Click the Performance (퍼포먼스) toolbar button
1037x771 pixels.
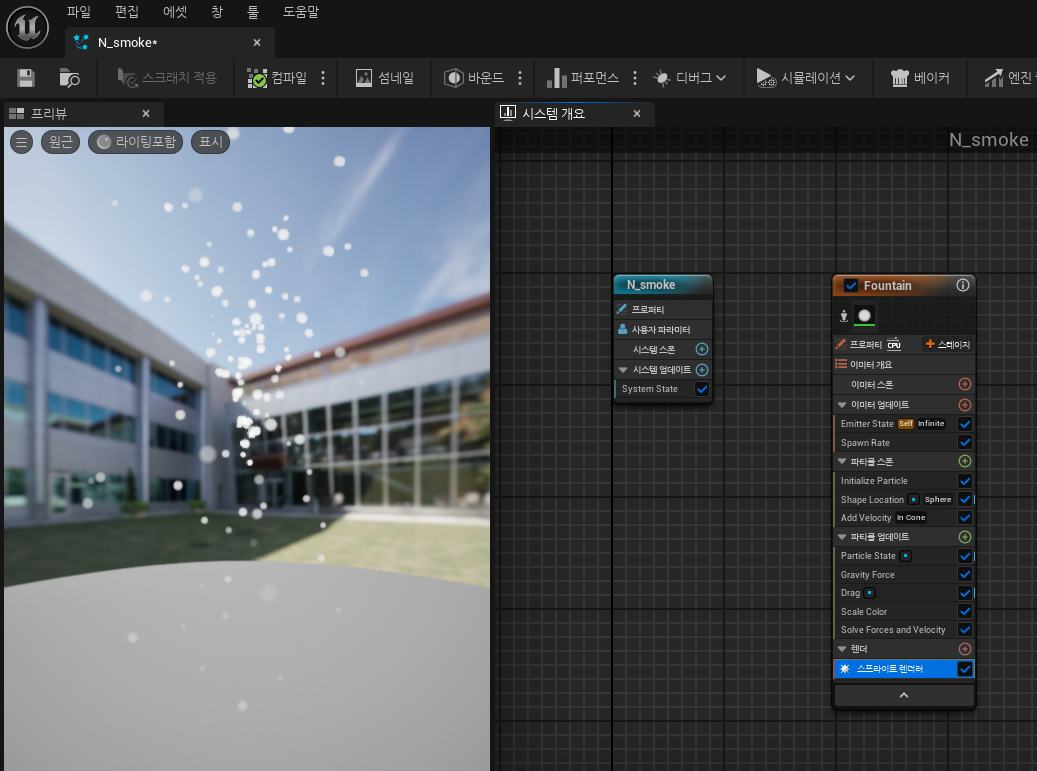[x=583, y=78]
